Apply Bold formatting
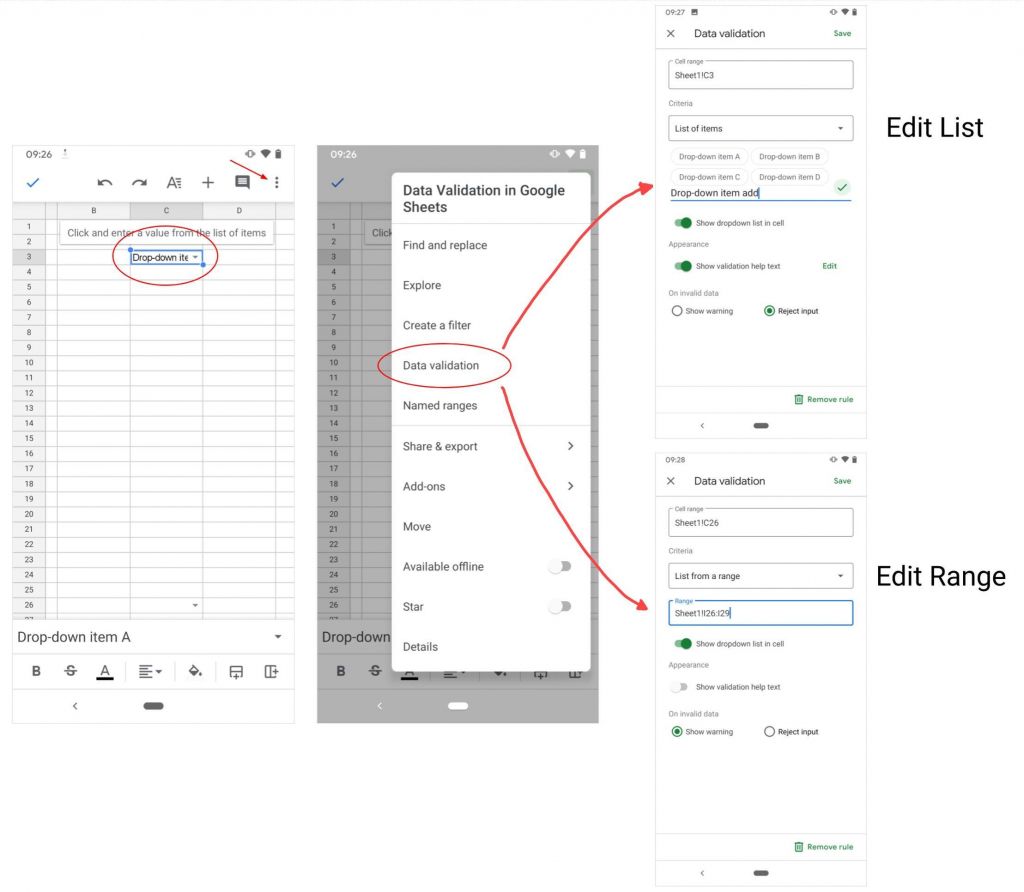The width and height of the screenshot is (1024, 892). point(37,671)
